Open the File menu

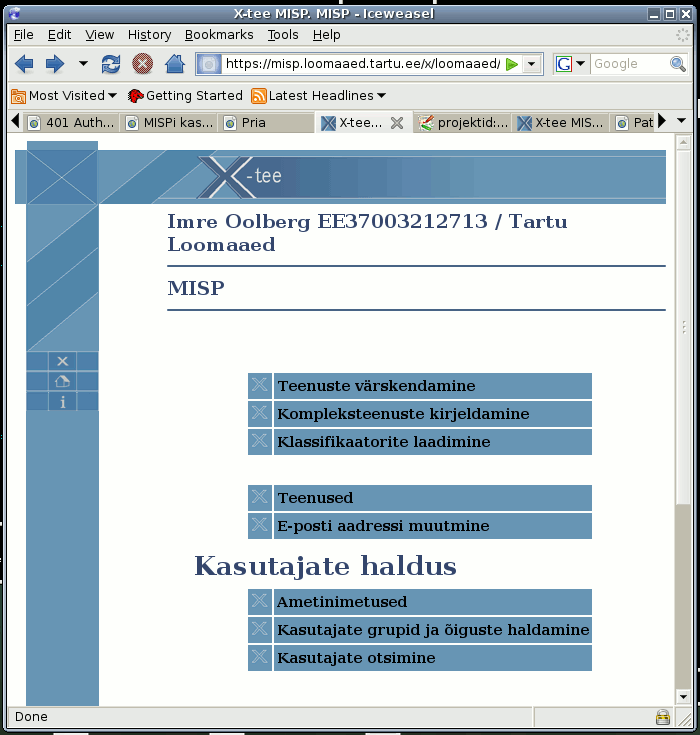point(23,35)
